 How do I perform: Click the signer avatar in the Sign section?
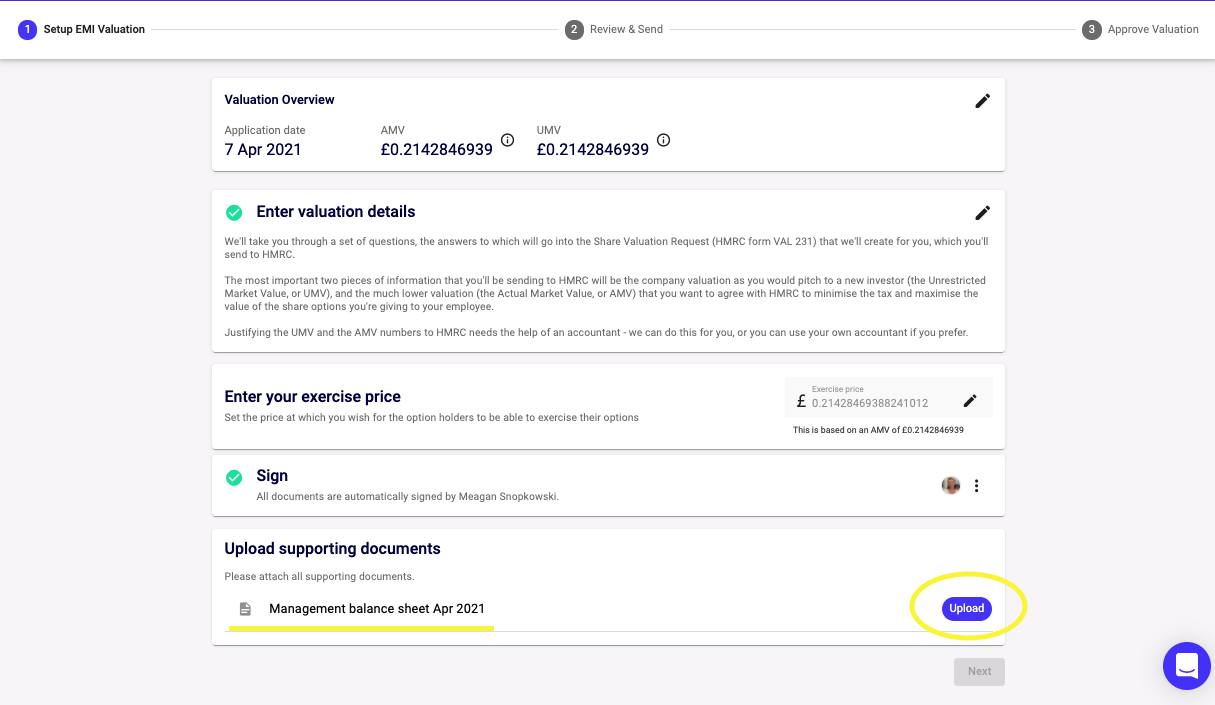point(951,486)
